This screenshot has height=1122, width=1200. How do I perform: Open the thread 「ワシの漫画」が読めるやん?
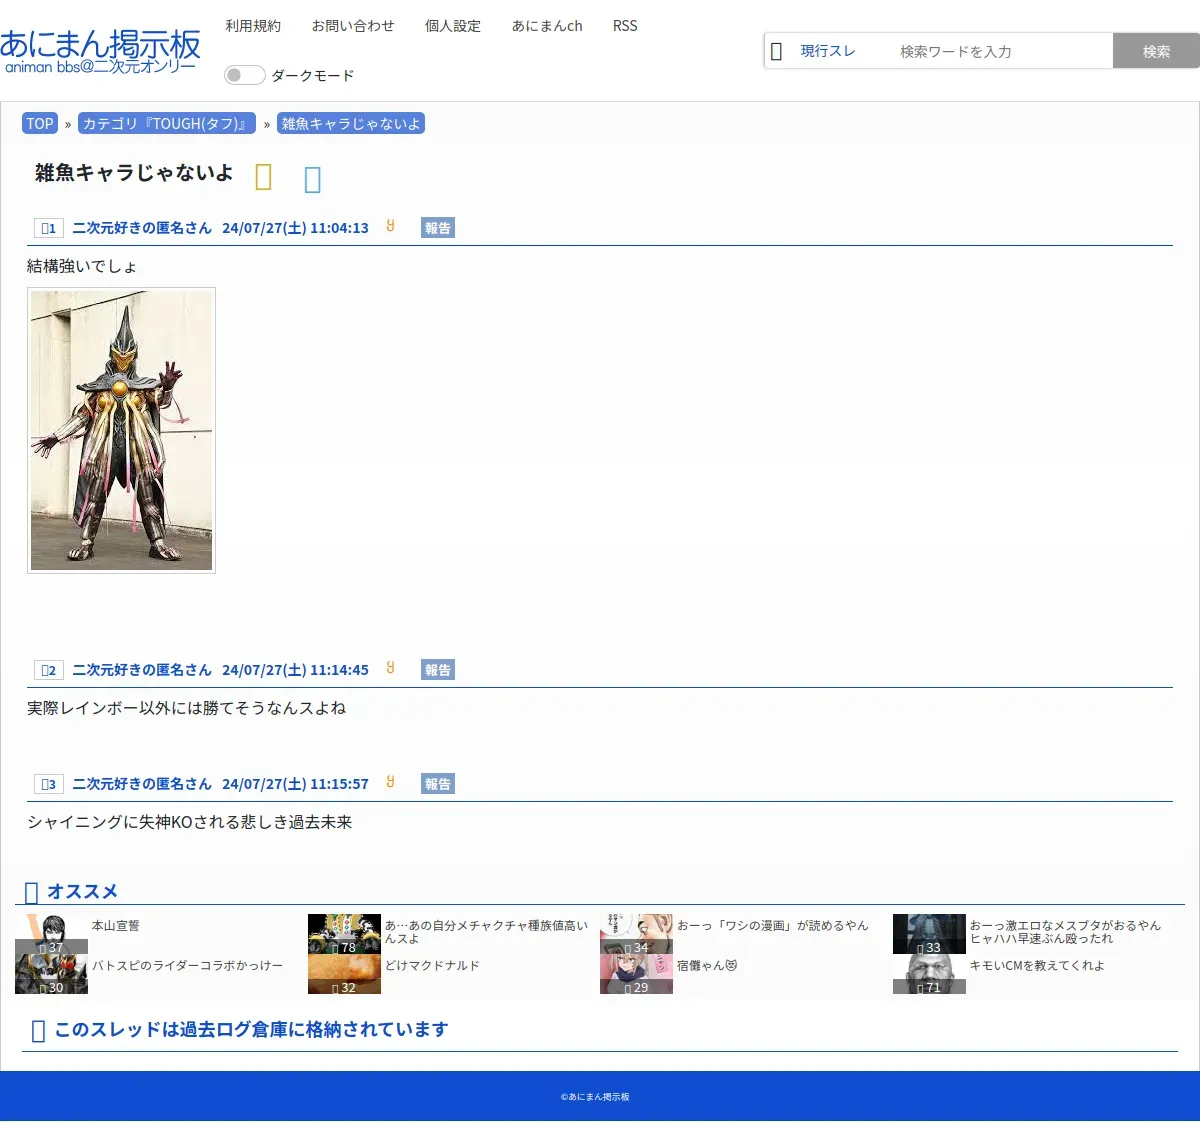click(x=773, y=926)
